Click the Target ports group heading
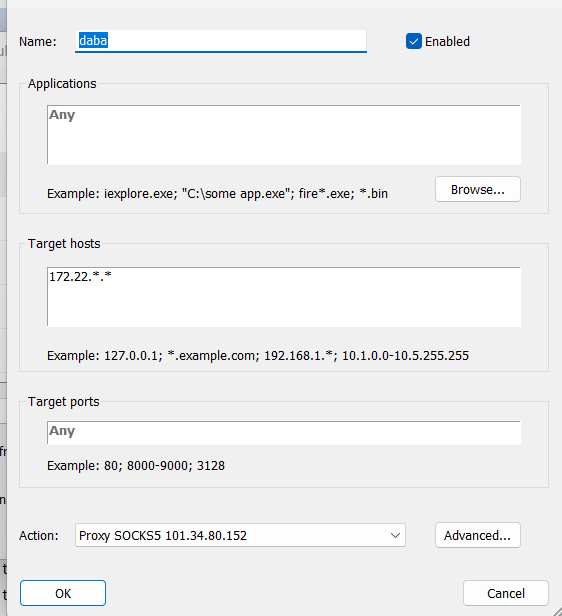Image resolution: width=562 pixels, height=616 pixels. (x=64, y=402)
